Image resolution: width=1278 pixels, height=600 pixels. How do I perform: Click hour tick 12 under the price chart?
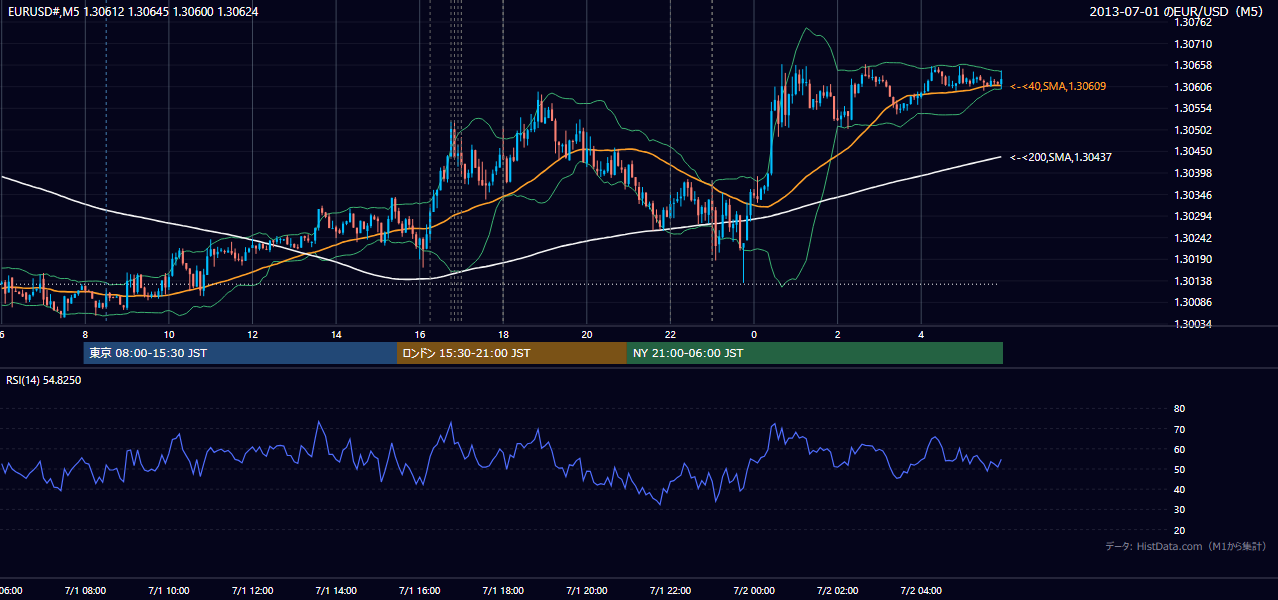tap(253, 335)
